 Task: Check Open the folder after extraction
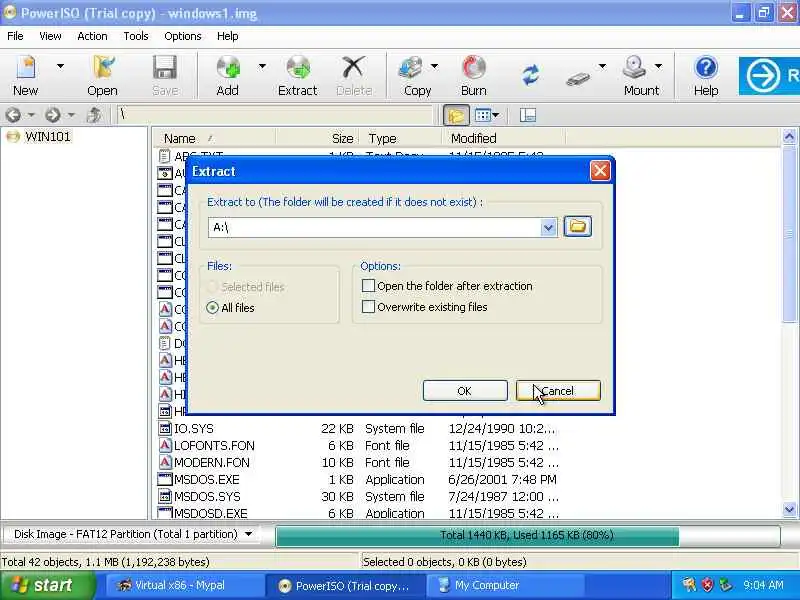click(x=368, y=286)
